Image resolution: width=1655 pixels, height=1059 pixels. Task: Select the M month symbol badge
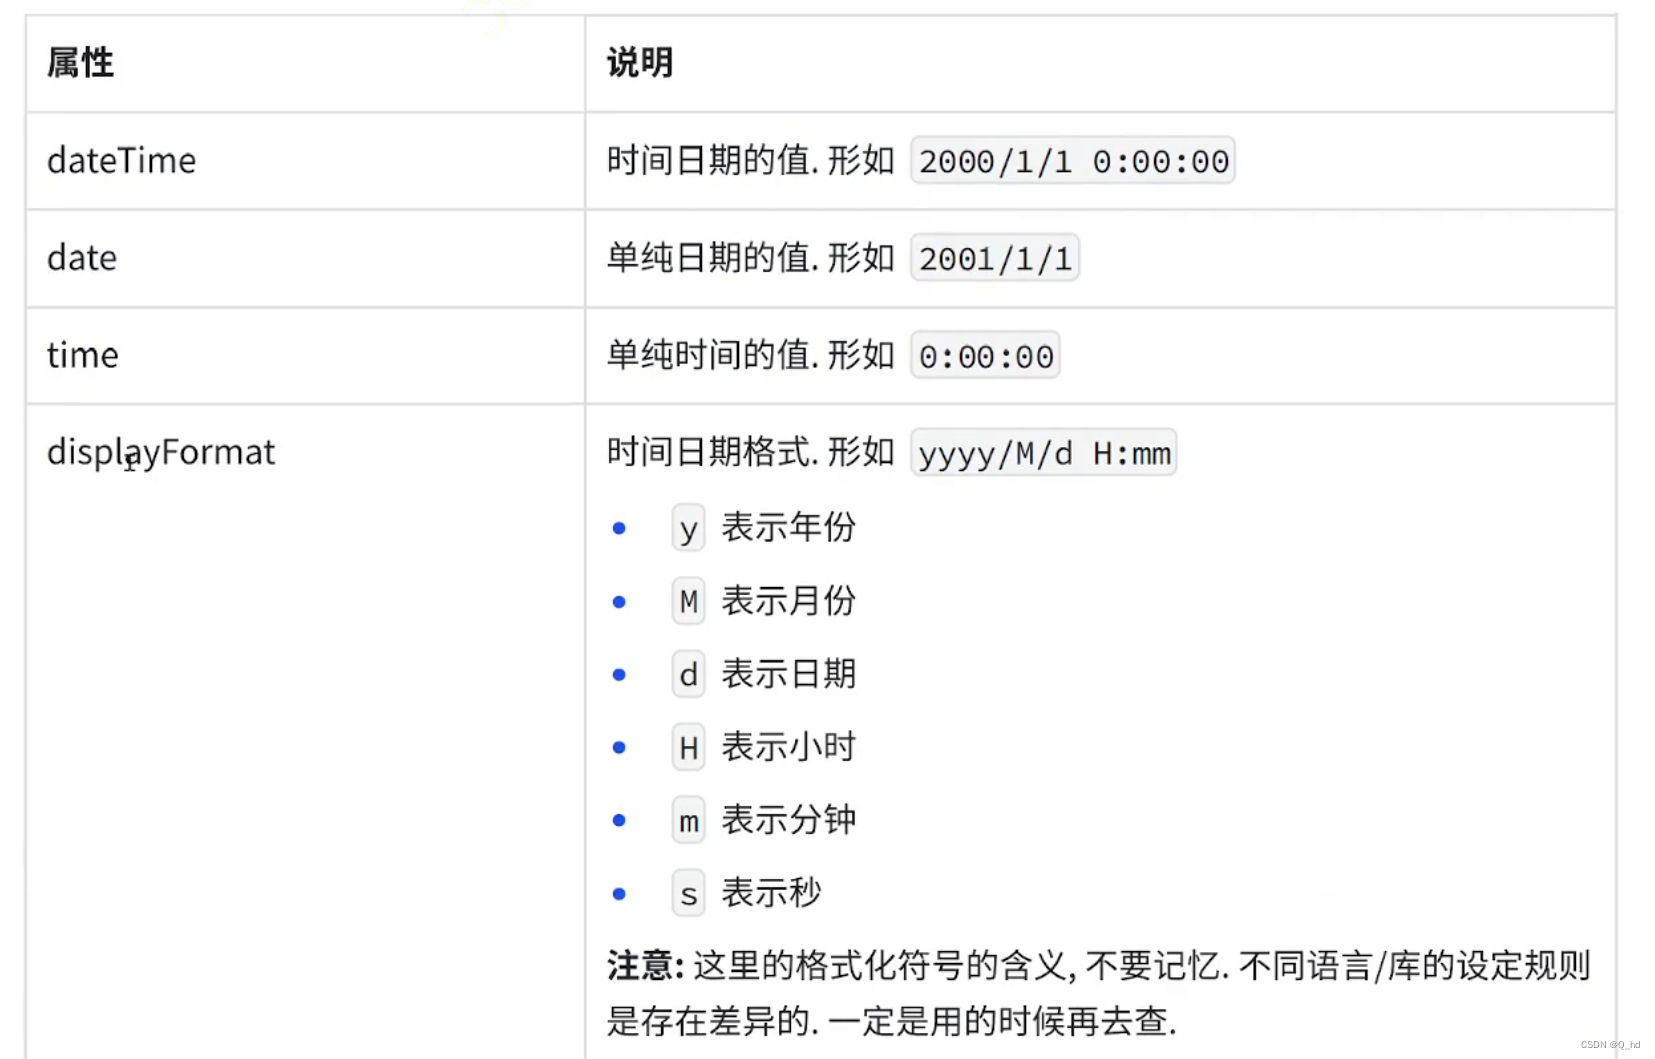687,601
